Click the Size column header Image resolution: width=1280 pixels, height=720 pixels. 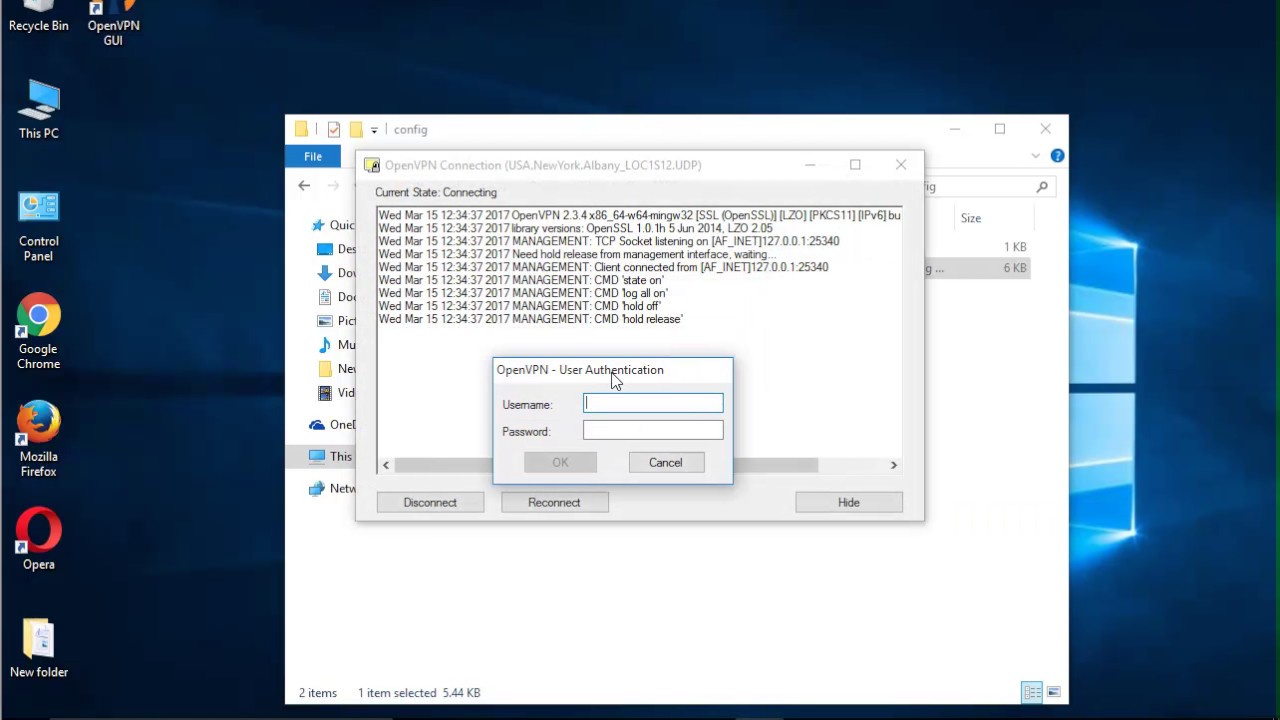pyautogui.click(x=971, y=218)
